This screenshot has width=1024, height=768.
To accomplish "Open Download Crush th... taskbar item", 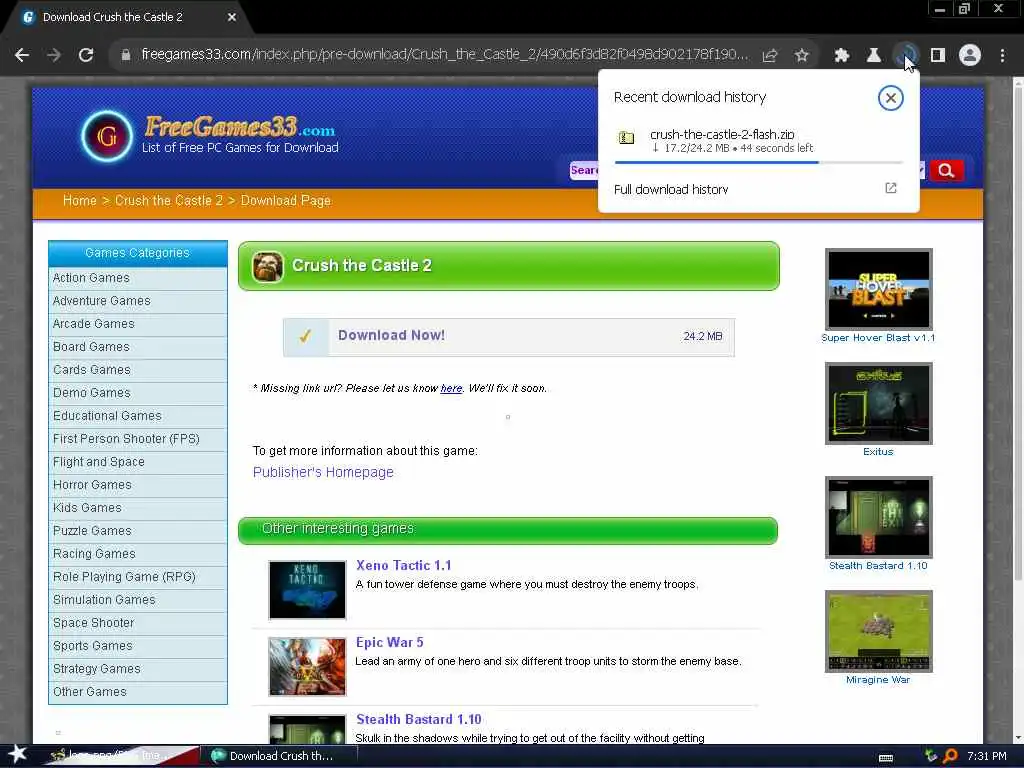I will click(x=279, y=756).
